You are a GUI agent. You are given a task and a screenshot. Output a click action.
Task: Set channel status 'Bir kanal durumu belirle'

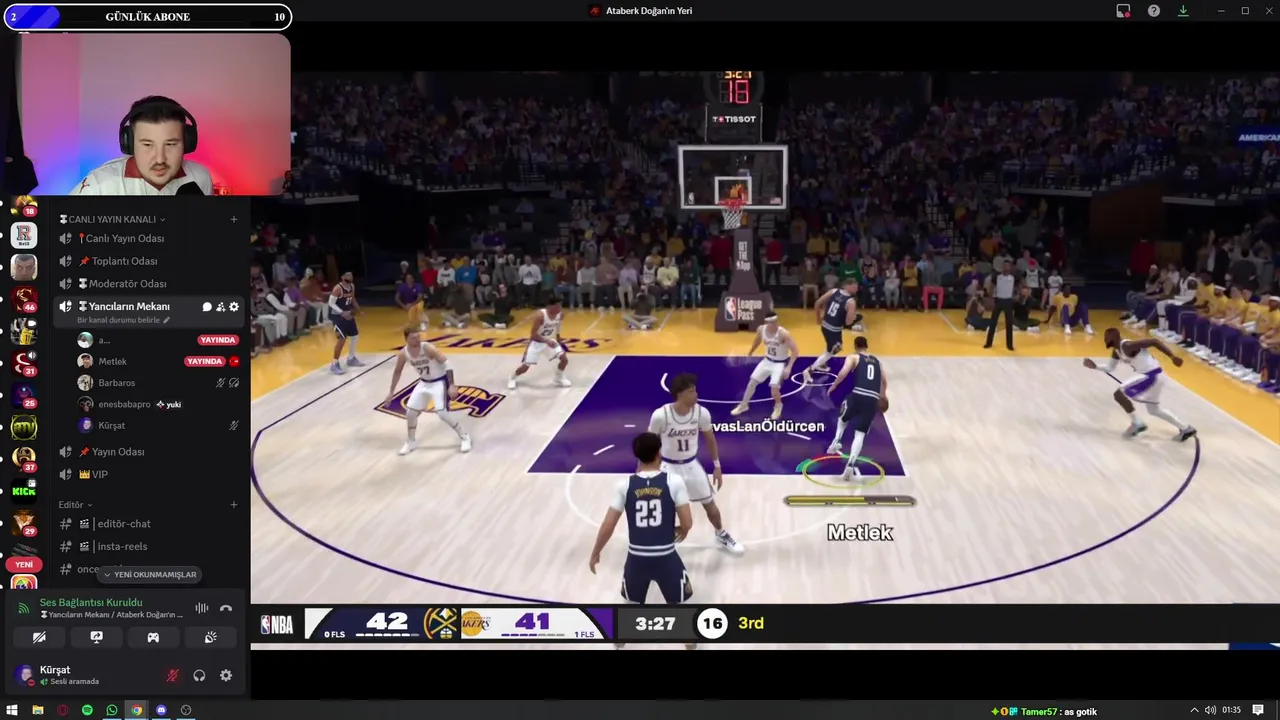(x=123, y=320)
